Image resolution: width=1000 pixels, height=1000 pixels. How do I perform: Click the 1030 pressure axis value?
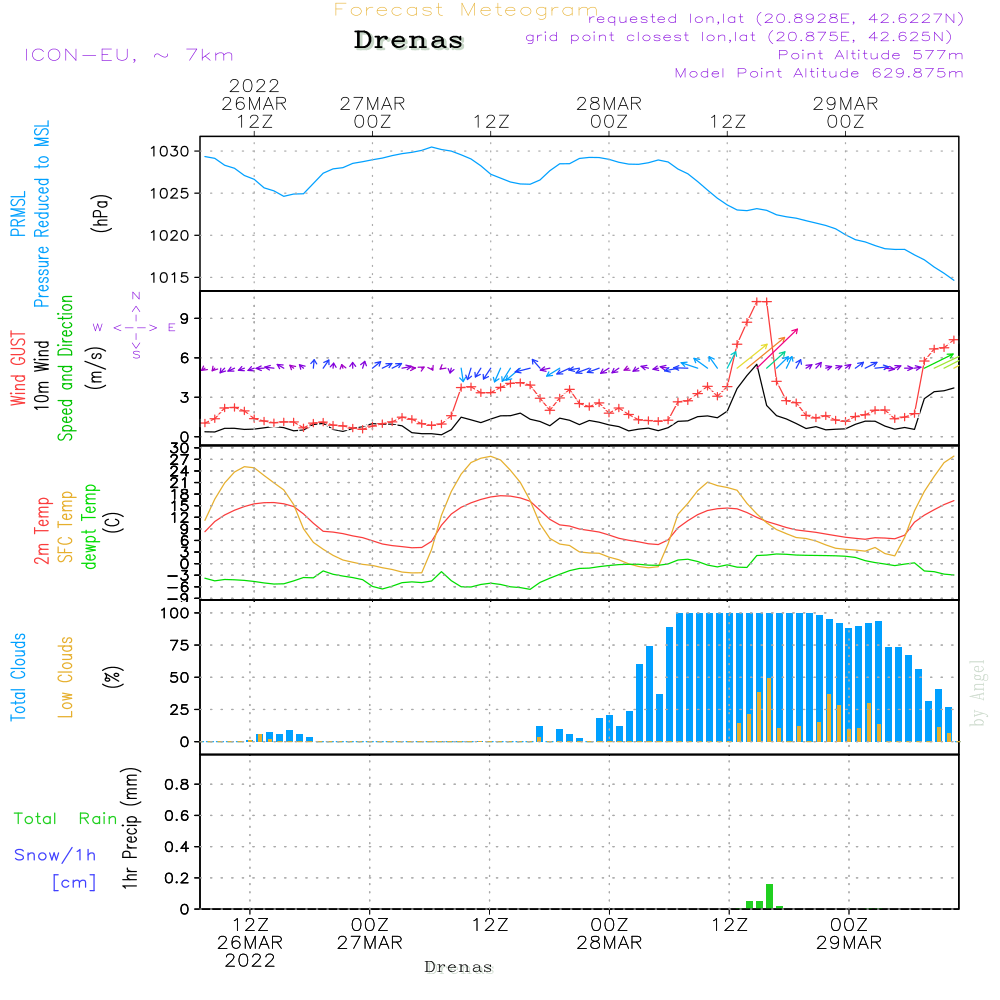(x=170, y=152)
